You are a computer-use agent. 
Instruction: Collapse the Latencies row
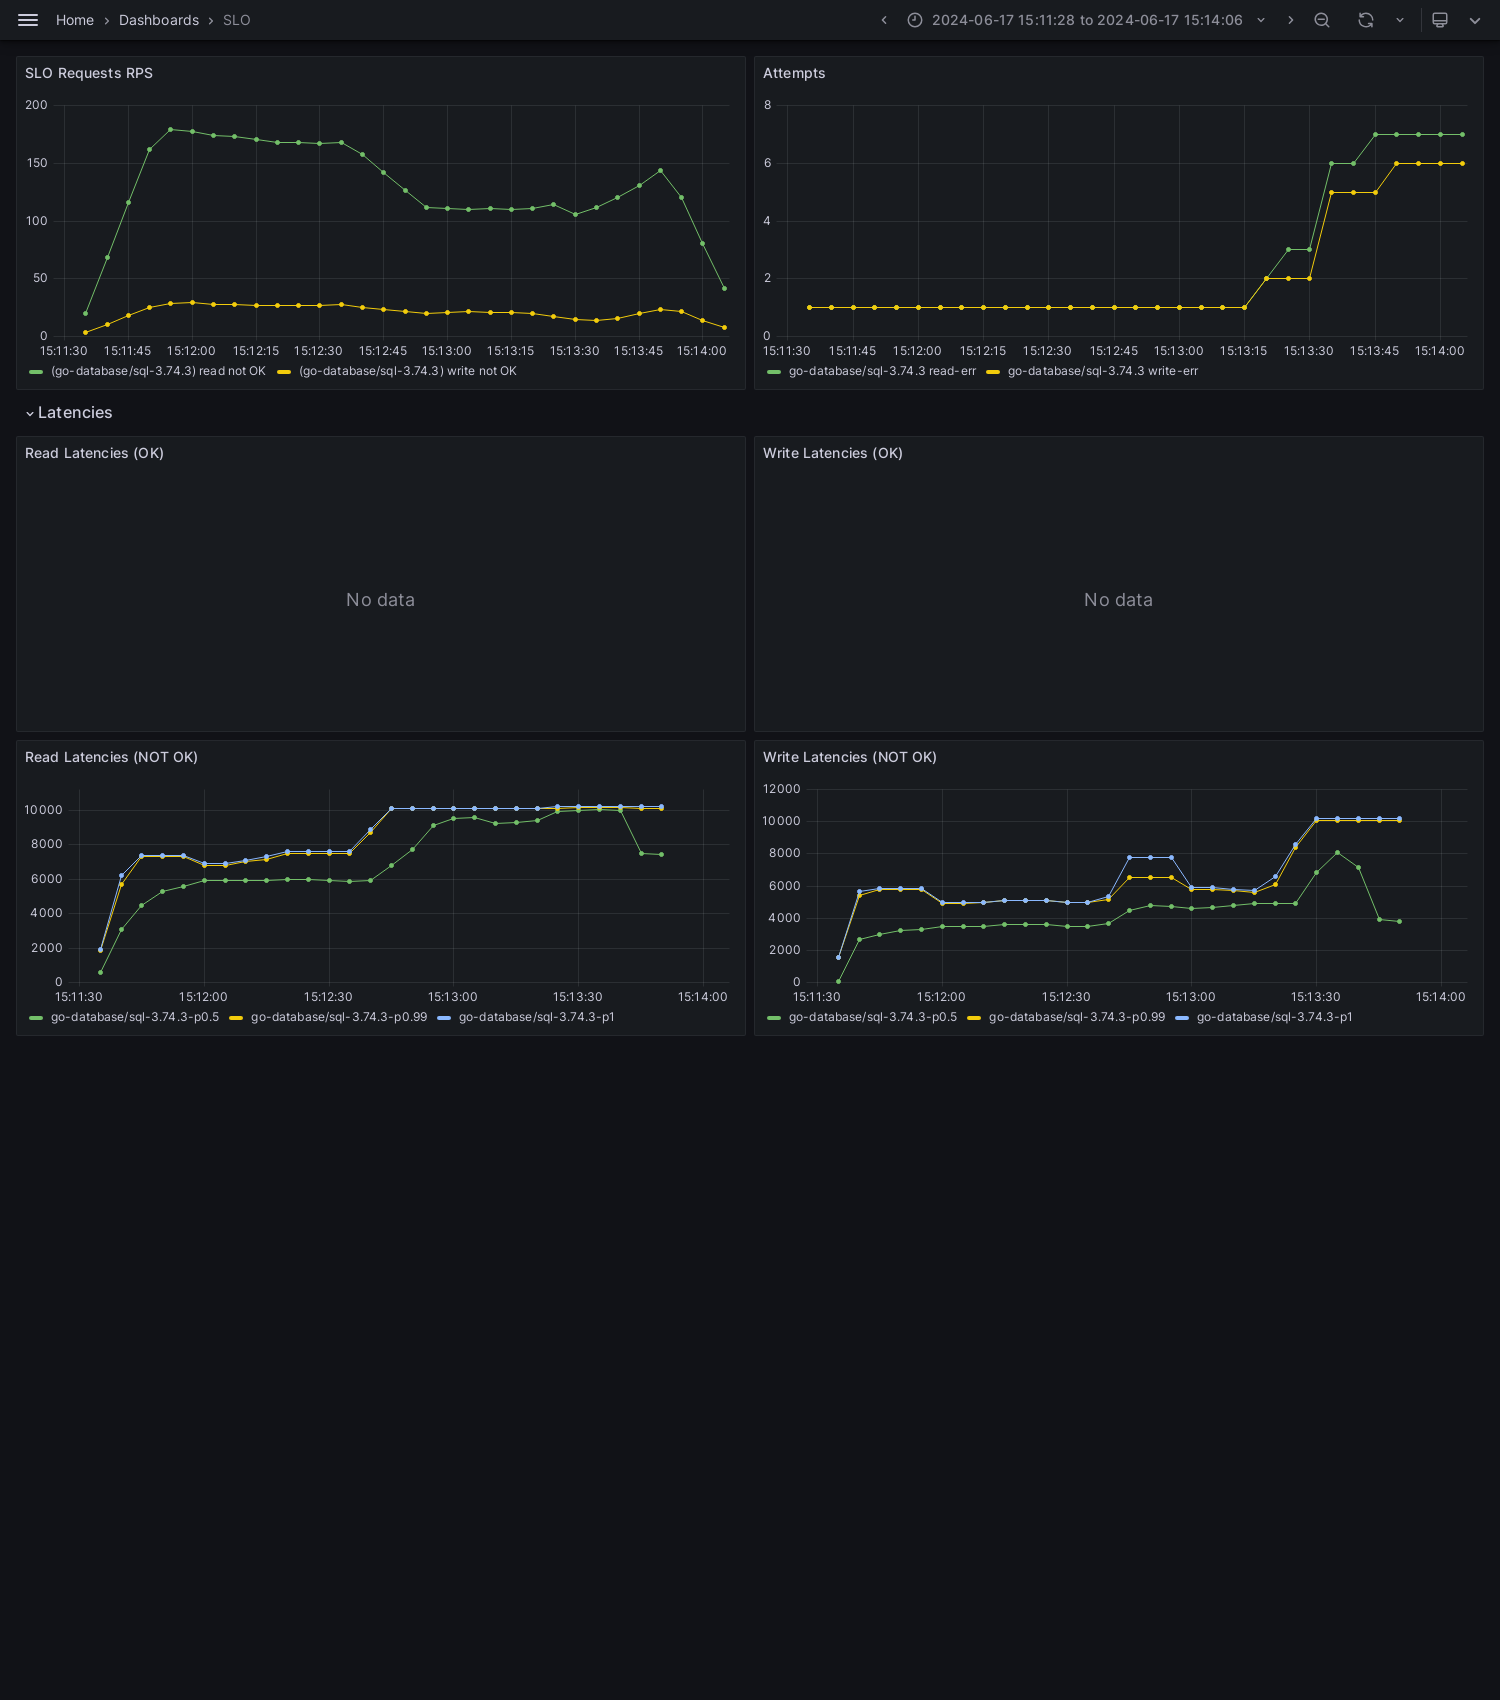pos(68,413)
